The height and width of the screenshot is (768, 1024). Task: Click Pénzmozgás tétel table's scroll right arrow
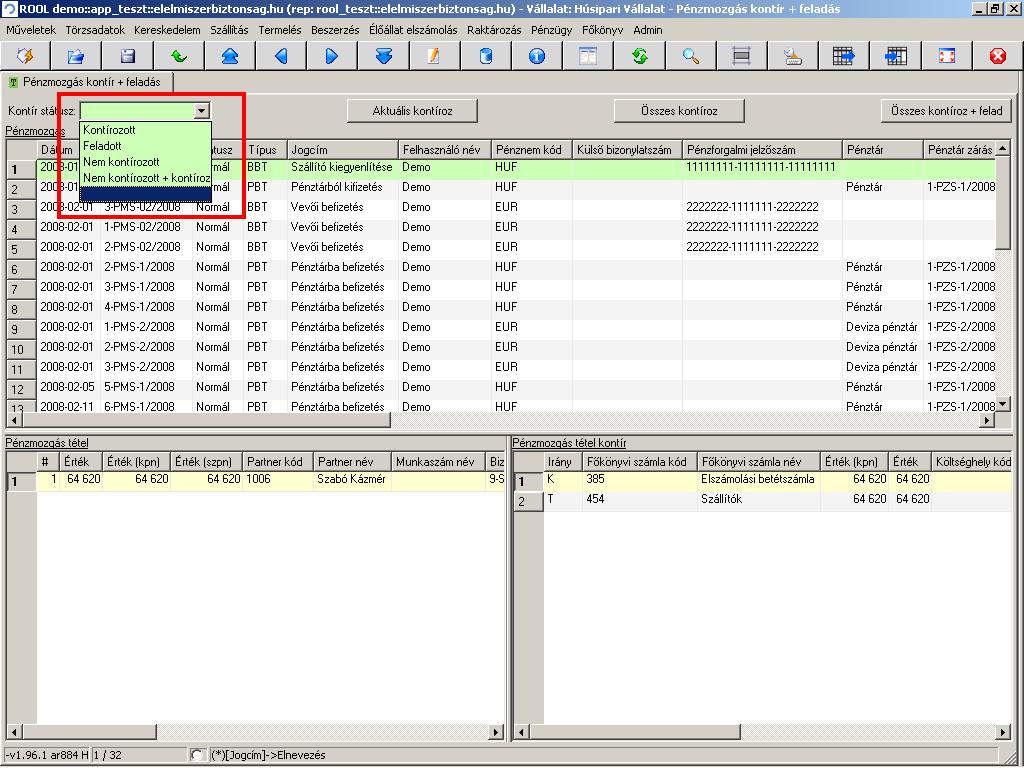pos(497,732)
